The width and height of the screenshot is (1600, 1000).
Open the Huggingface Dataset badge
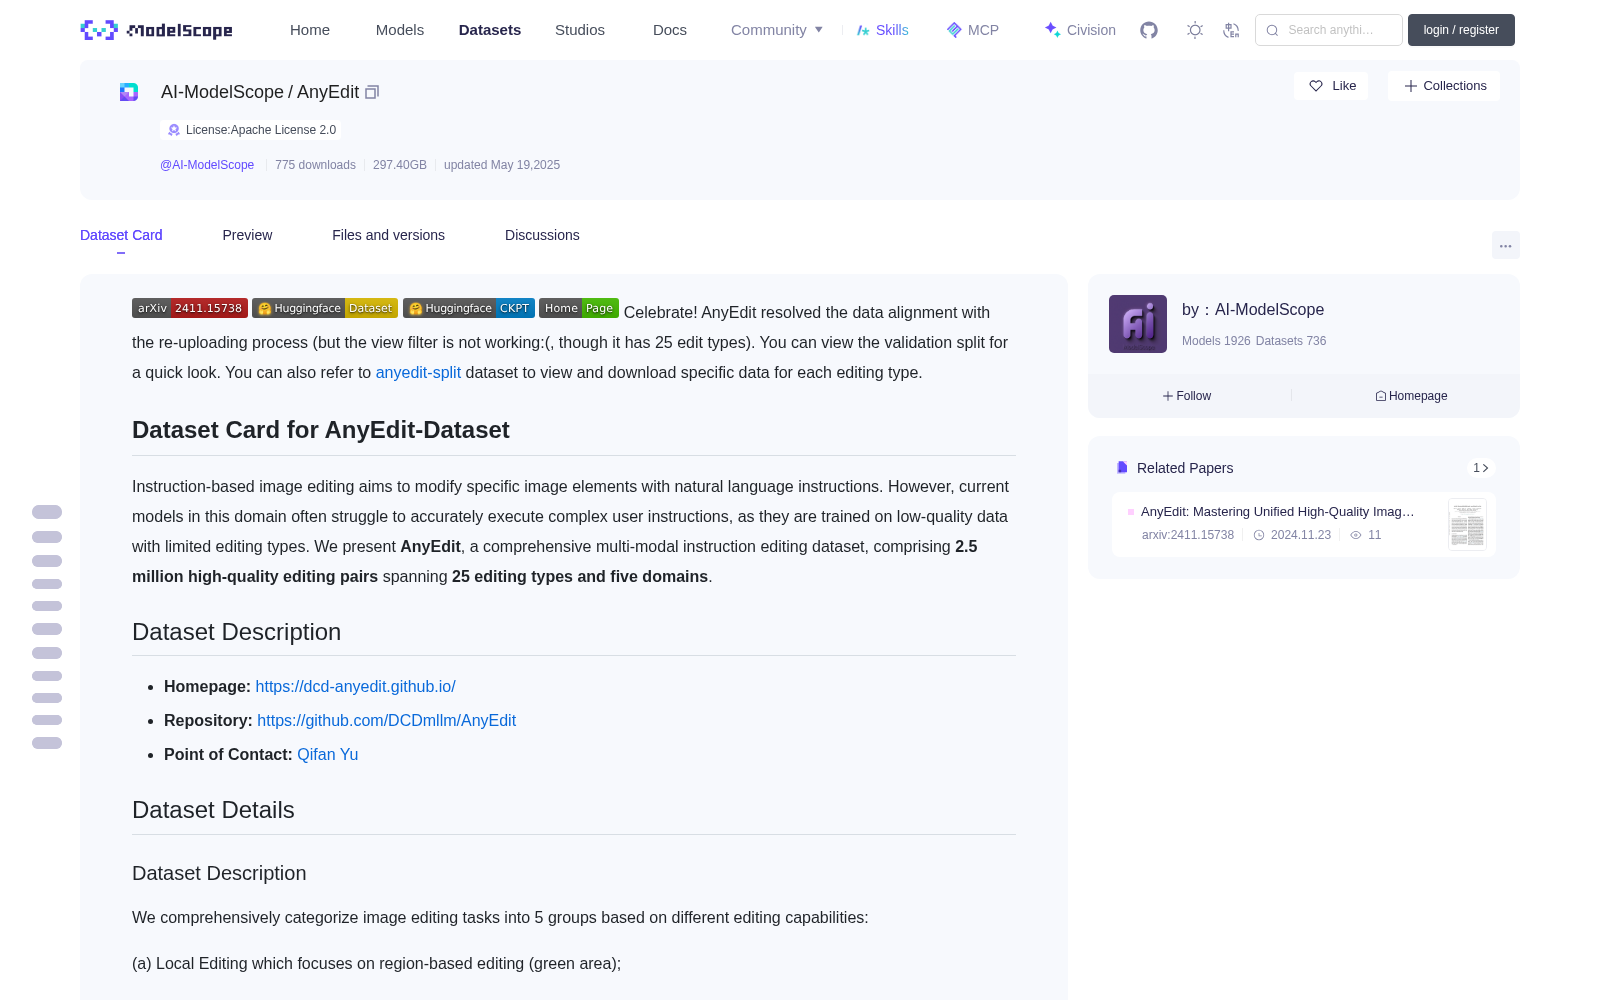tap(325, 308)
